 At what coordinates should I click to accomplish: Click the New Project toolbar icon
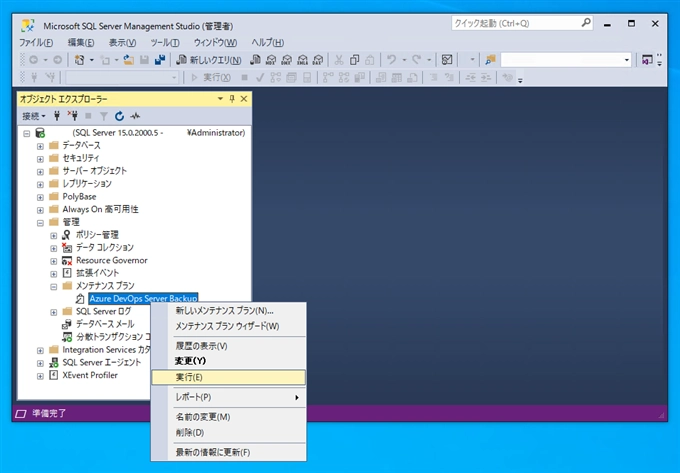(79, 60)
